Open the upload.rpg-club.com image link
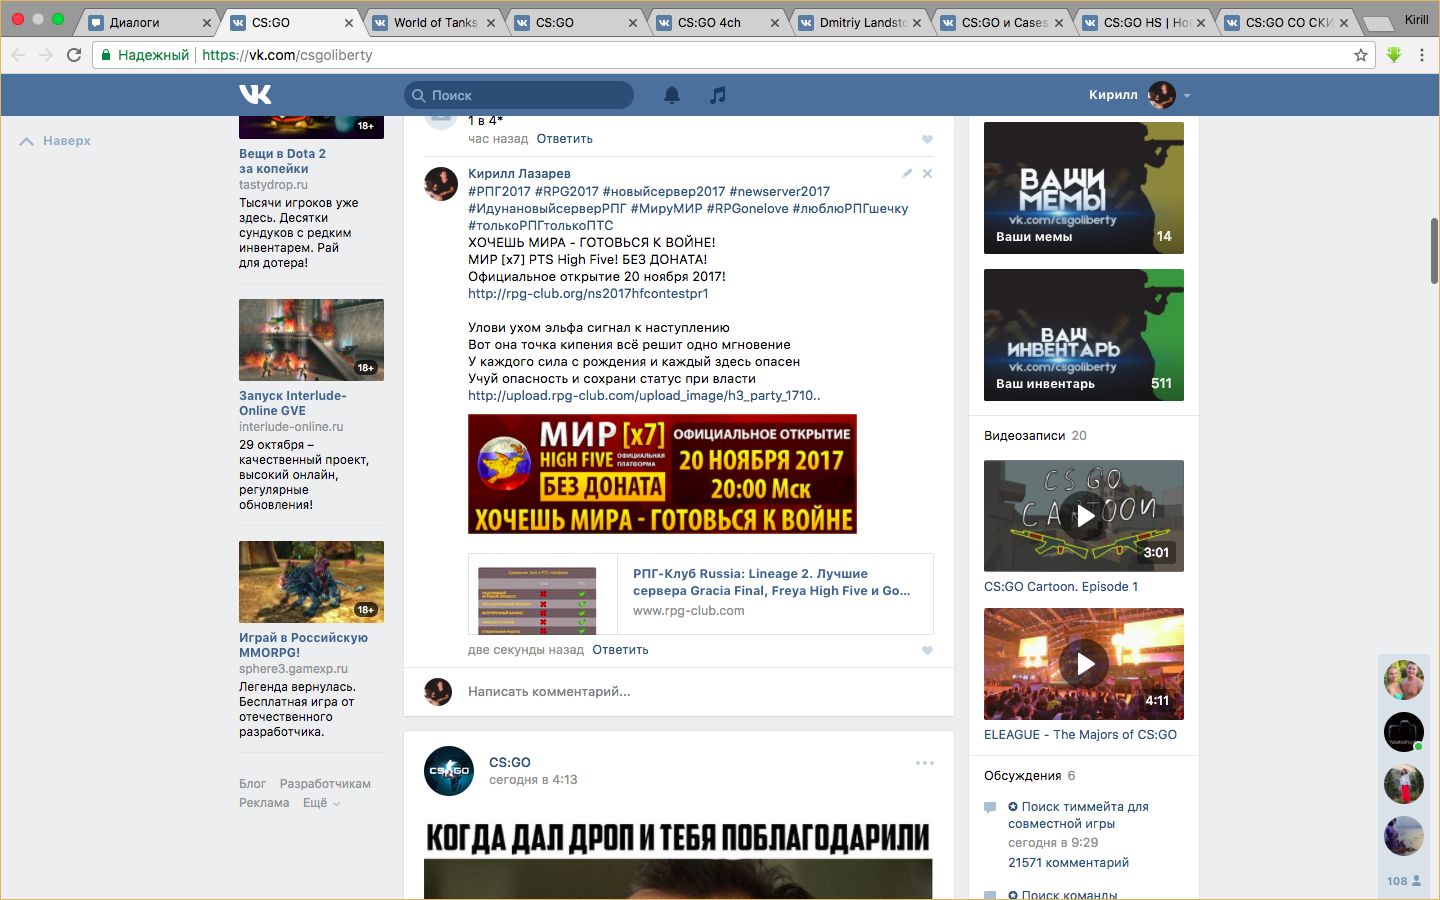The width and height of the screenshot is (1440, 900). (644, 396)
